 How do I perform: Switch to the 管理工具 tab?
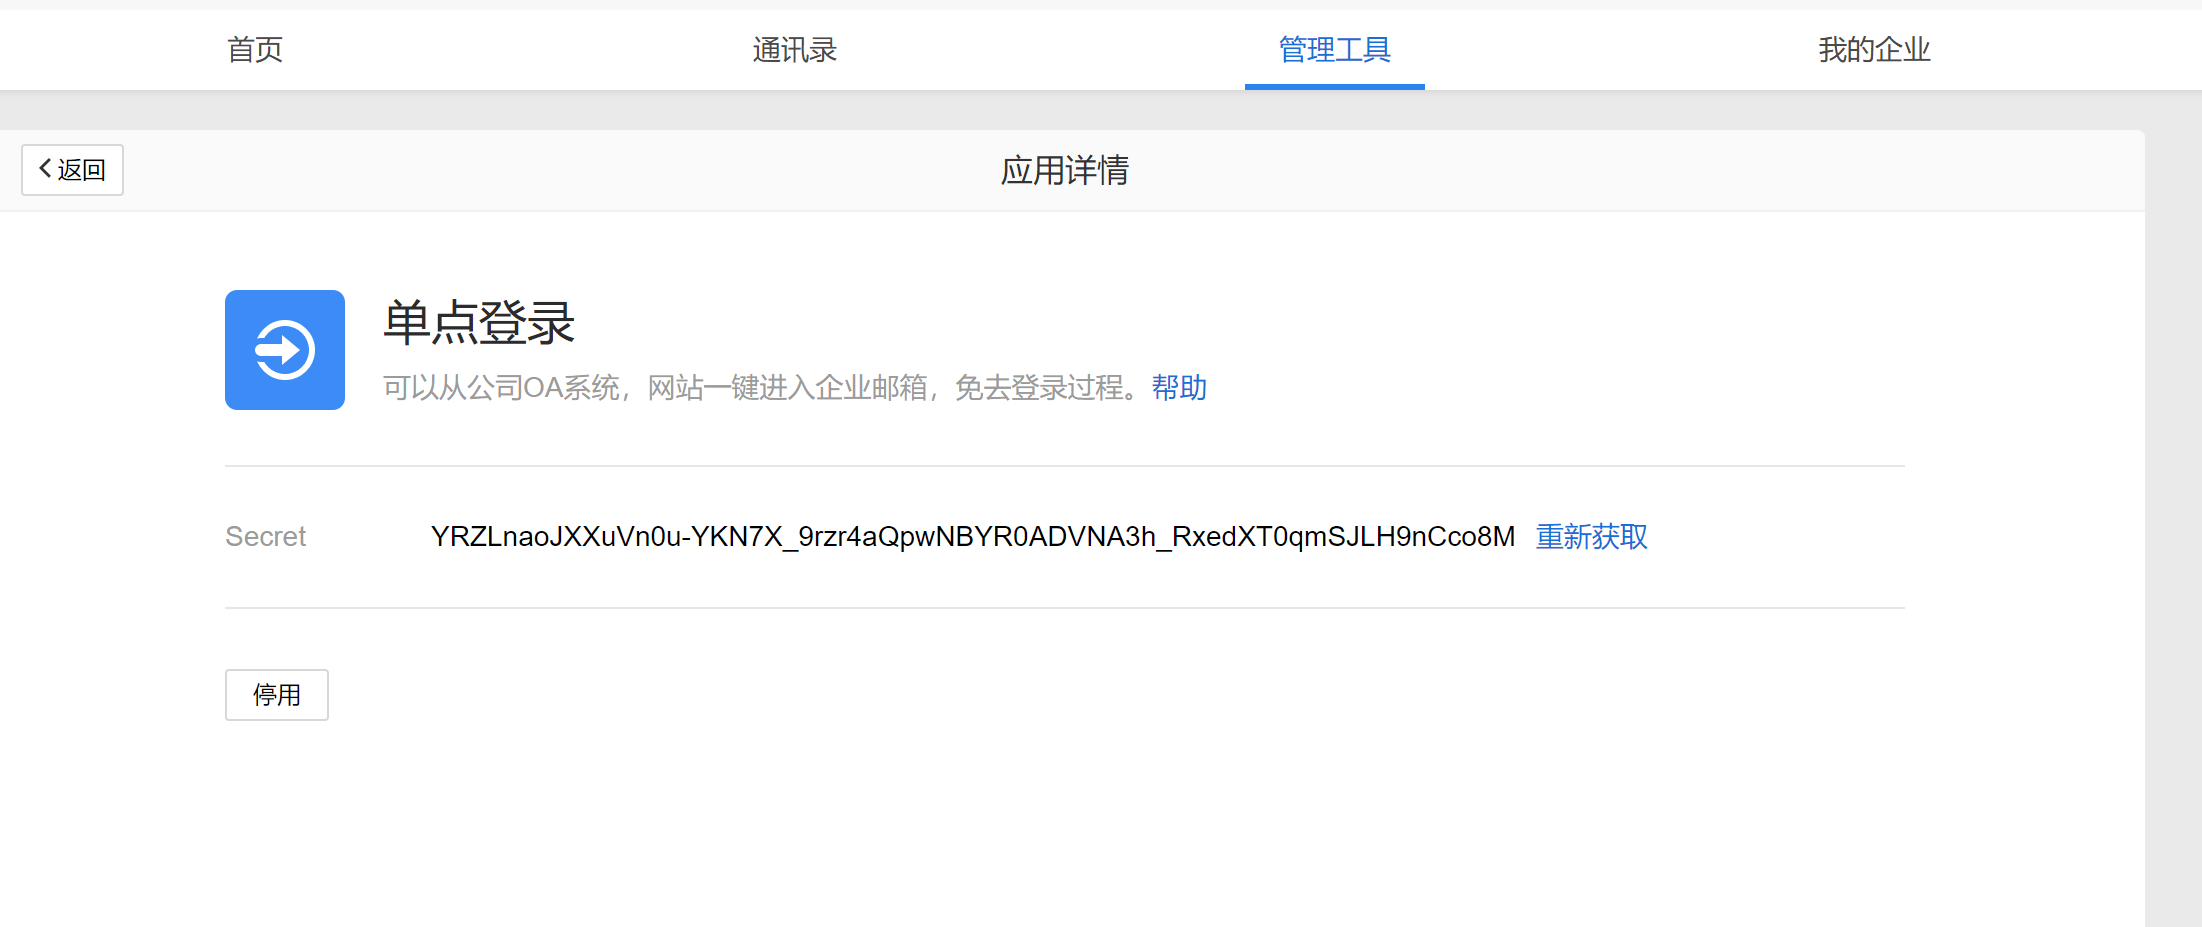(x=1334, y=49)
